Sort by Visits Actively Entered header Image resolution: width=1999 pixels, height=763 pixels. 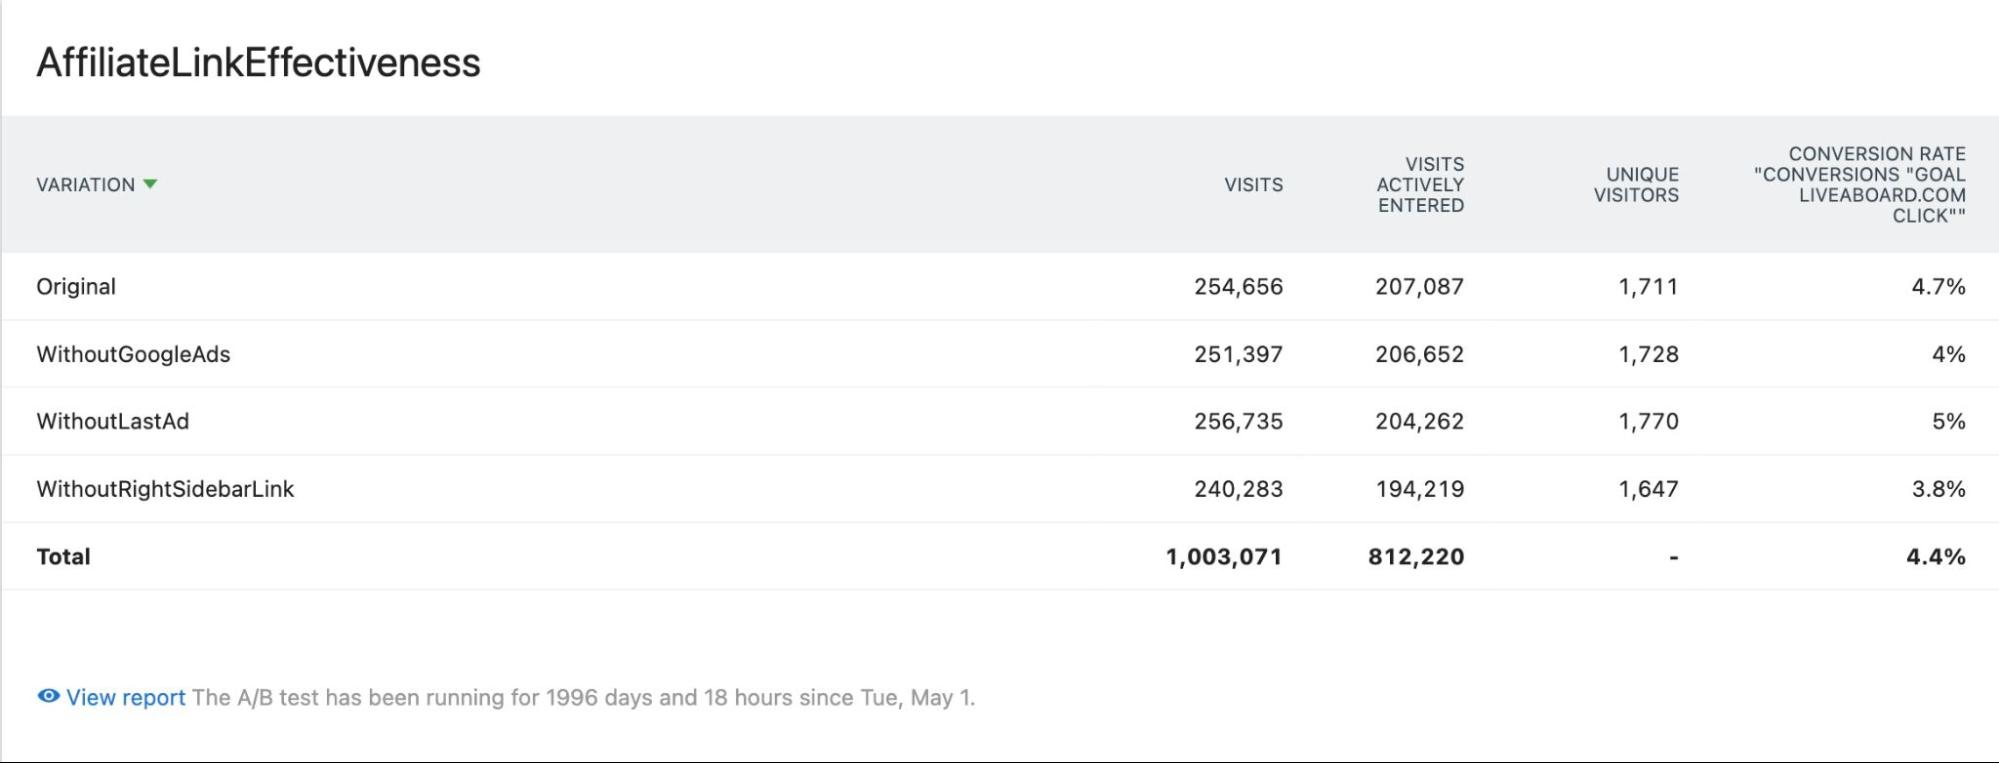click(x=1420, y=184)
